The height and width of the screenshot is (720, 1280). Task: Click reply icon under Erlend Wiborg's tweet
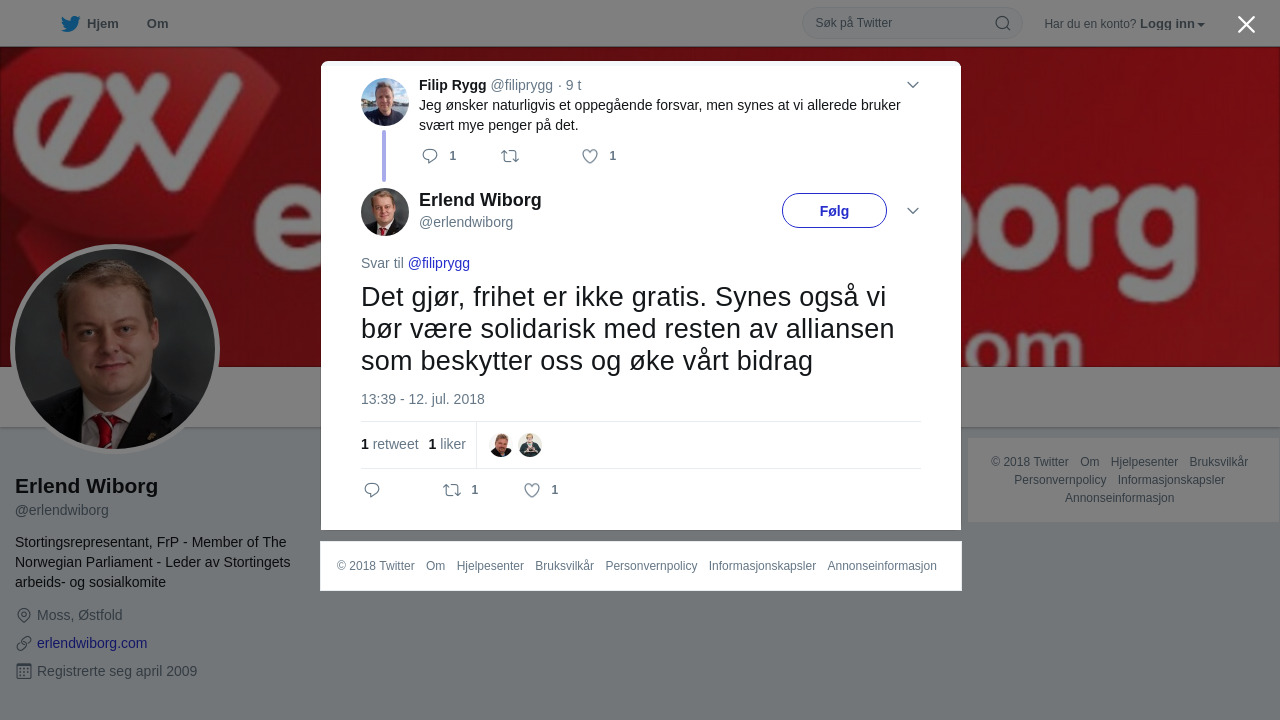pyautogui.click(x=372, y=490)
